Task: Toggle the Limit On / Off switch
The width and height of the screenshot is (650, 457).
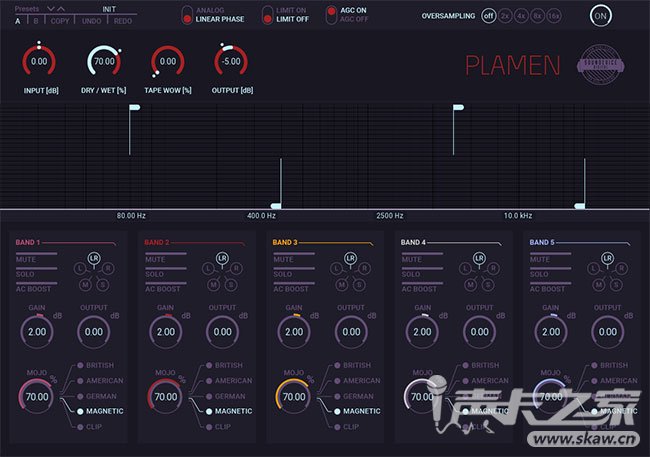Action: 268,15
